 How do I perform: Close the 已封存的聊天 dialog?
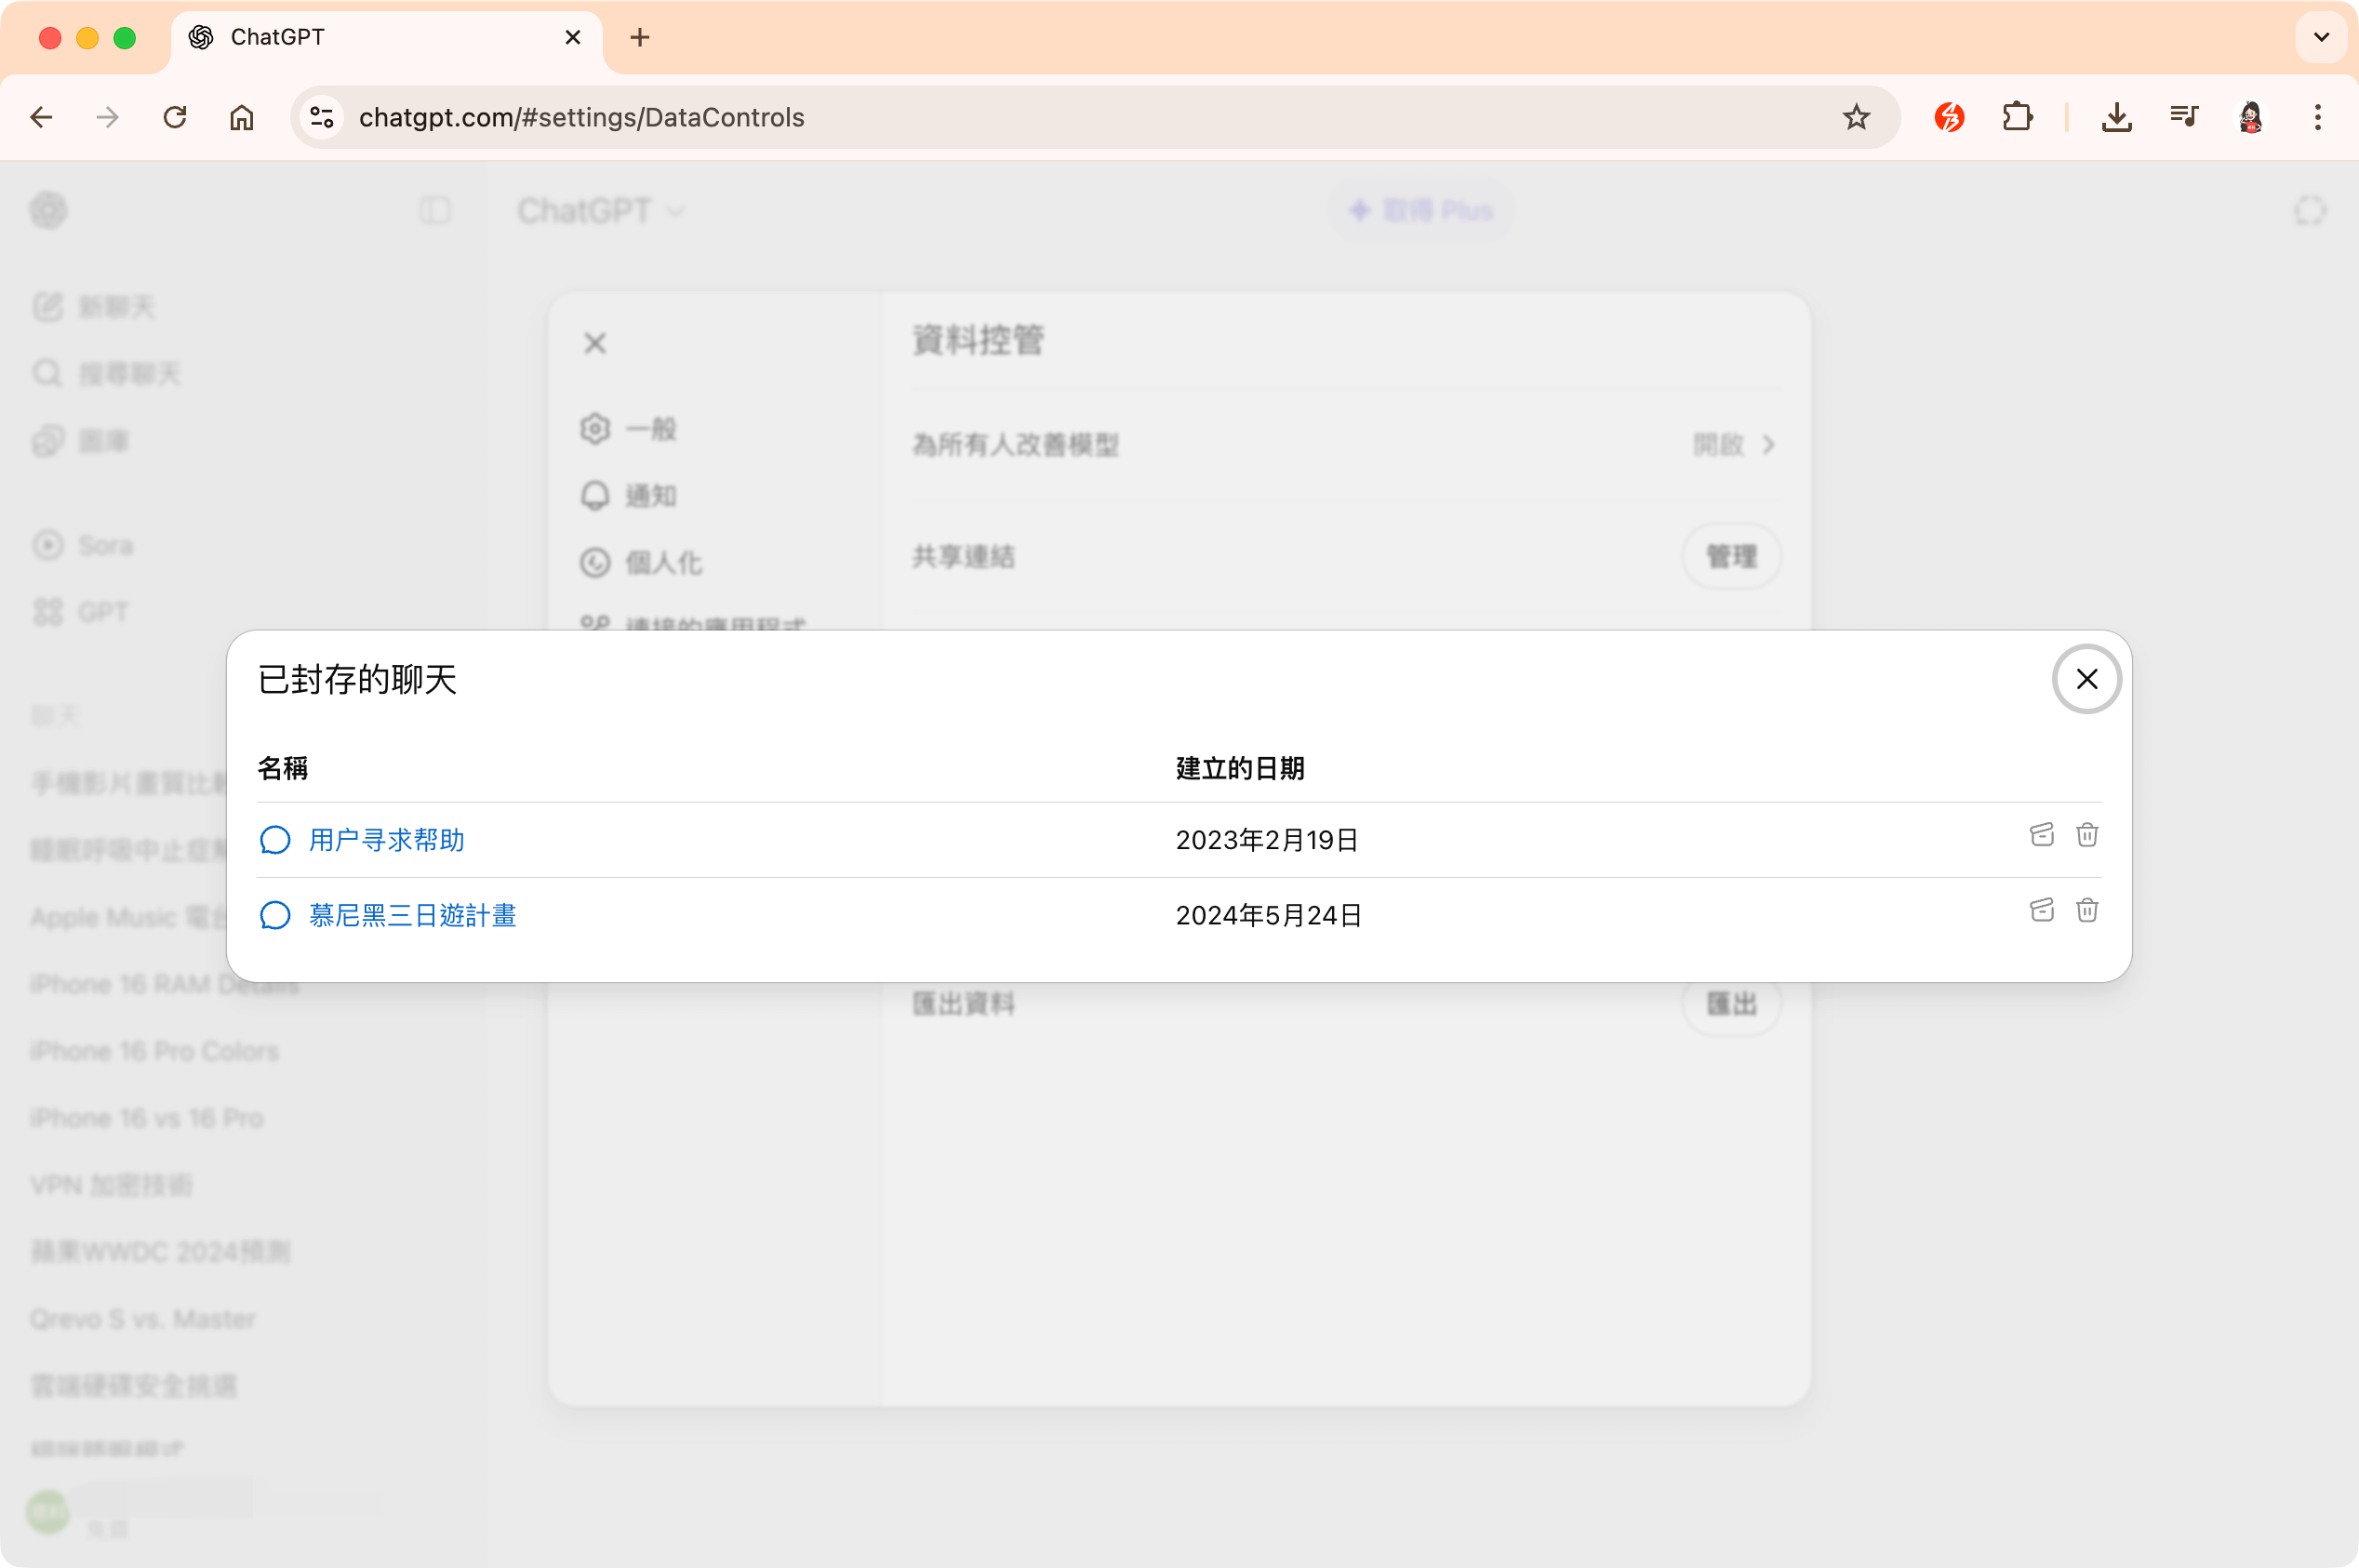(x=2086, y=679)
